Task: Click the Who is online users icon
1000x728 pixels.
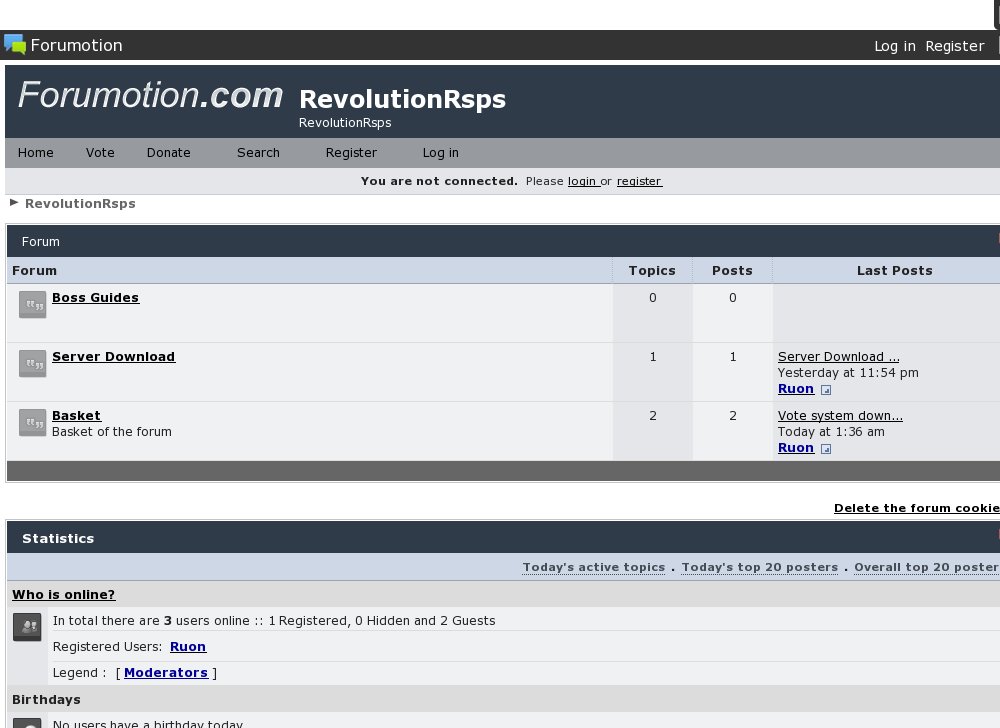Action: [x=27, y=627]
